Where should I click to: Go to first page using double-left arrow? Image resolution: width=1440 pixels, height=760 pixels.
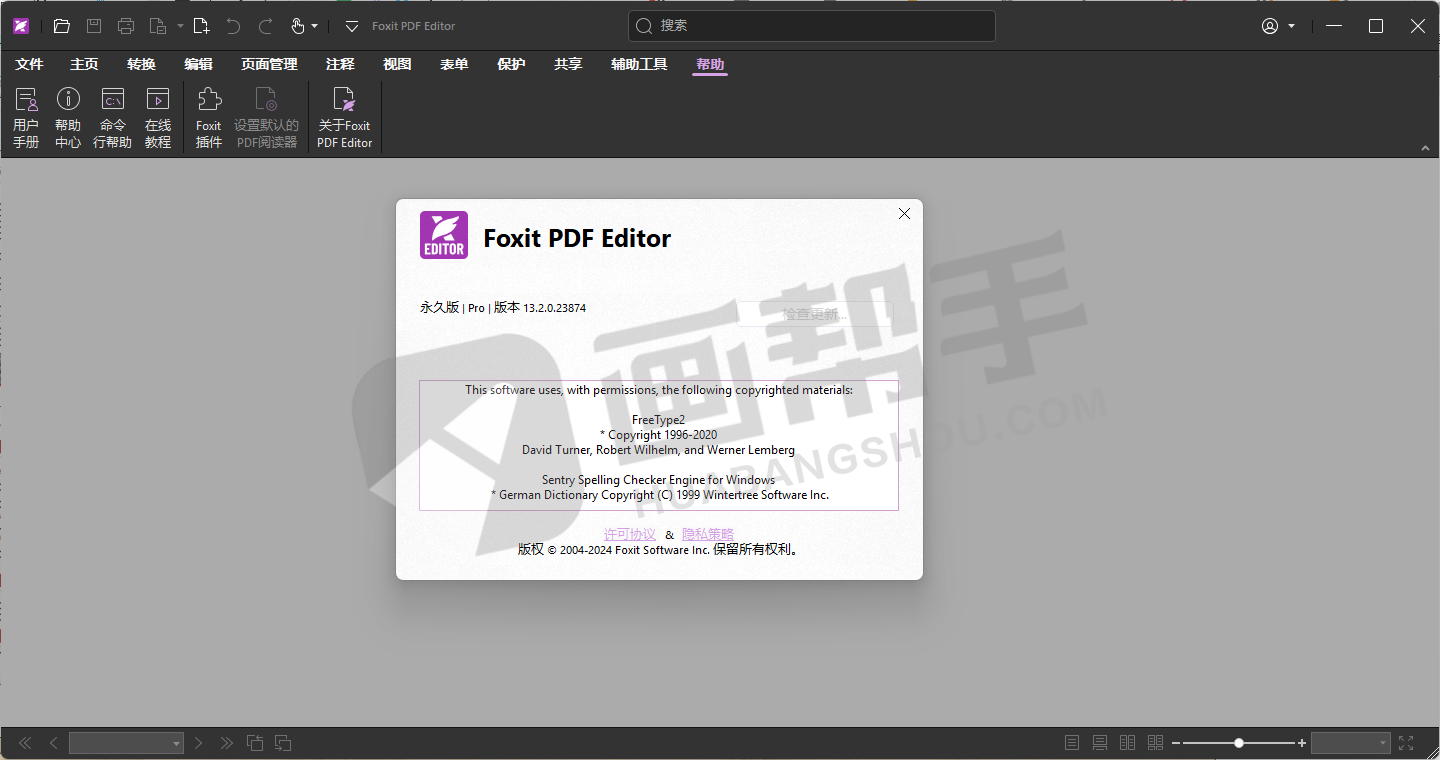point(25,743)
